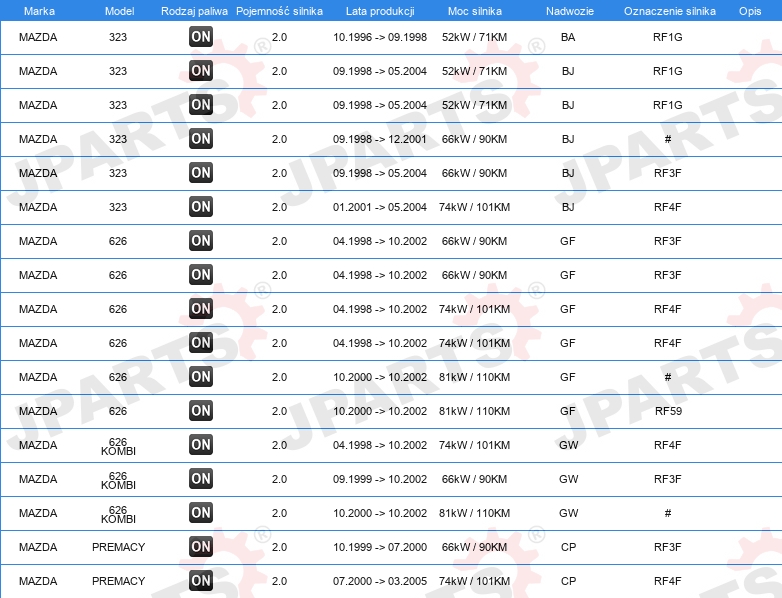Screen dimensions: 782x598
Task: Click the ON icon in the PREMACY RF3F row
Action: [x=201, y=547]
